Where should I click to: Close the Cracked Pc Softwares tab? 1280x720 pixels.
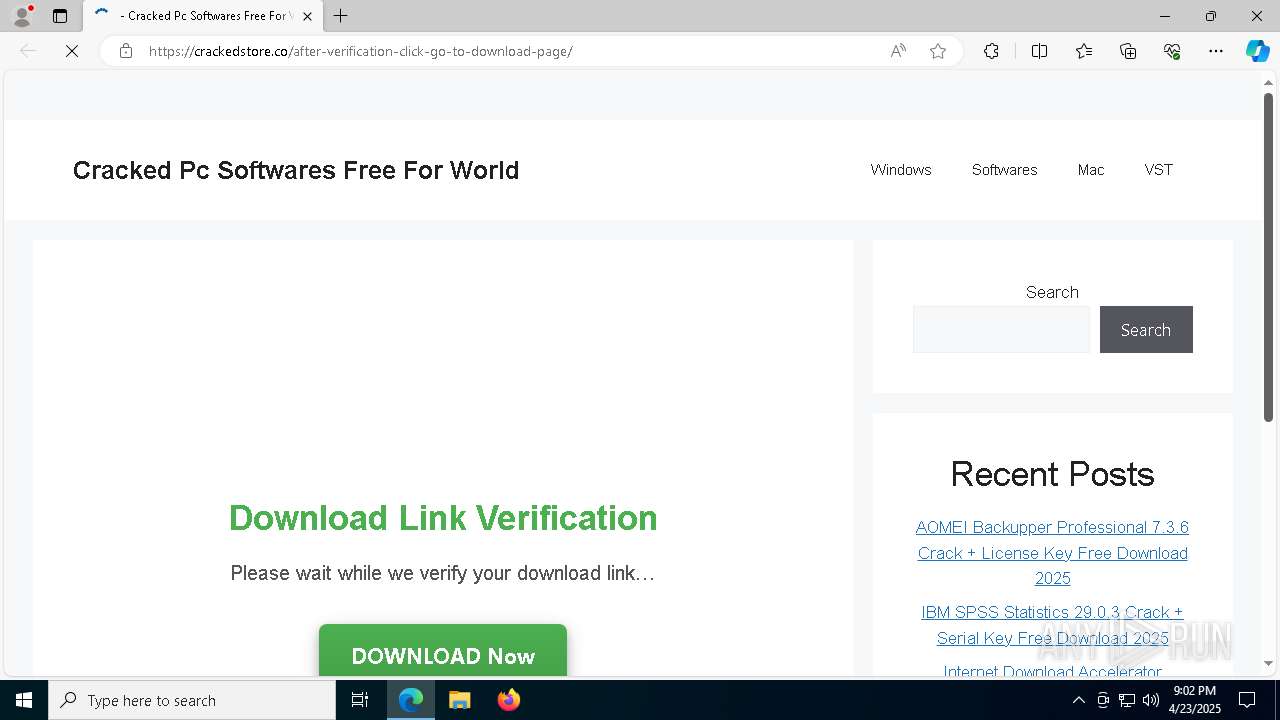point(307,16)
